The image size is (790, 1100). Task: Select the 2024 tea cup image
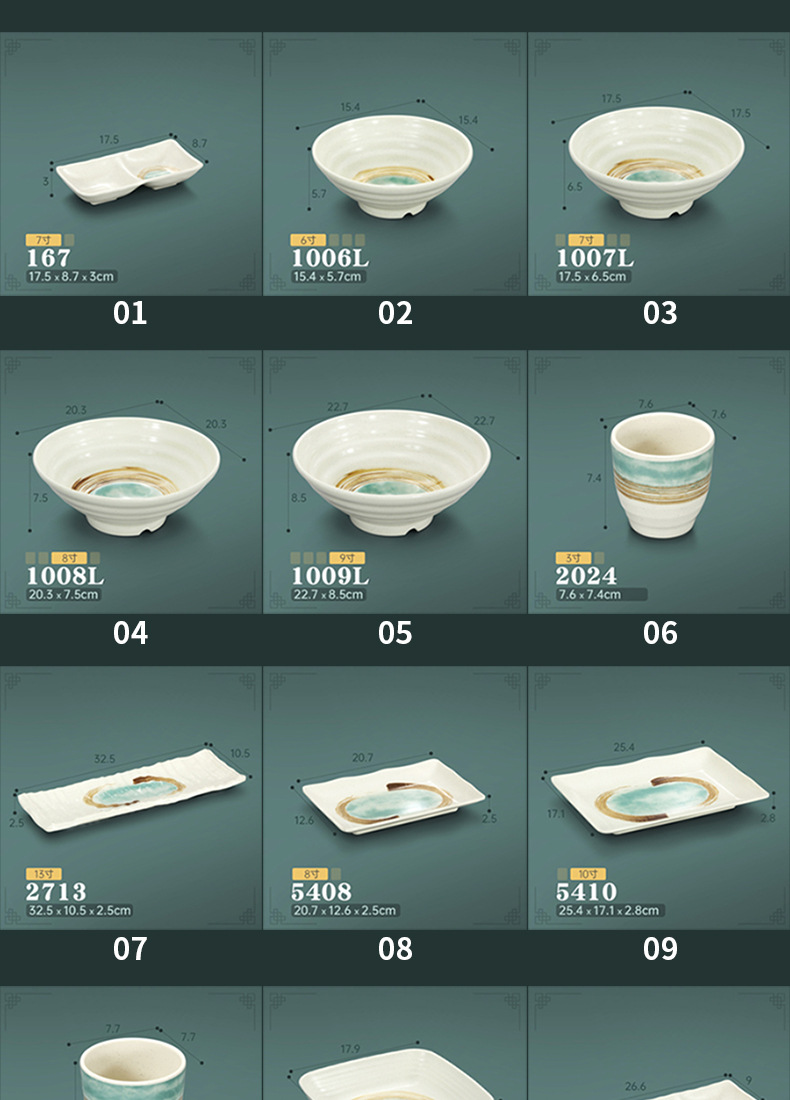(659, 482)
